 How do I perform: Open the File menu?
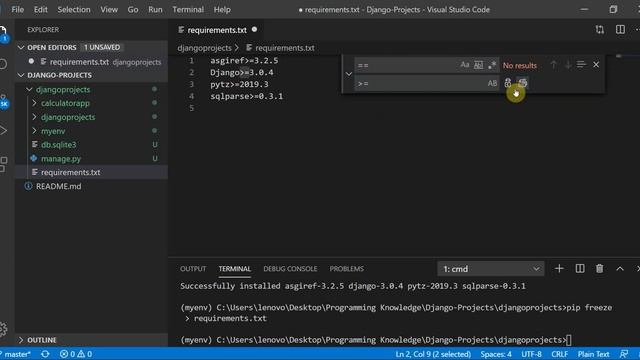(18, 9)
